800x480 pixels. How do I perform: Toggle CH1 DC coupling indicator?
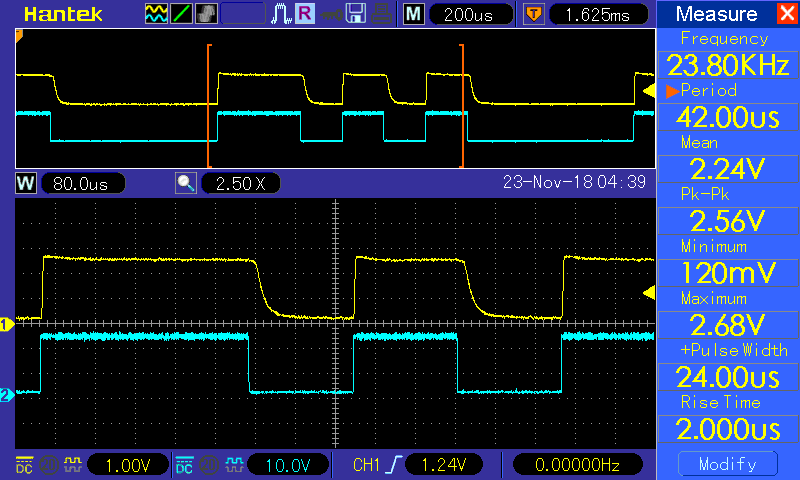tap(24, 465)
